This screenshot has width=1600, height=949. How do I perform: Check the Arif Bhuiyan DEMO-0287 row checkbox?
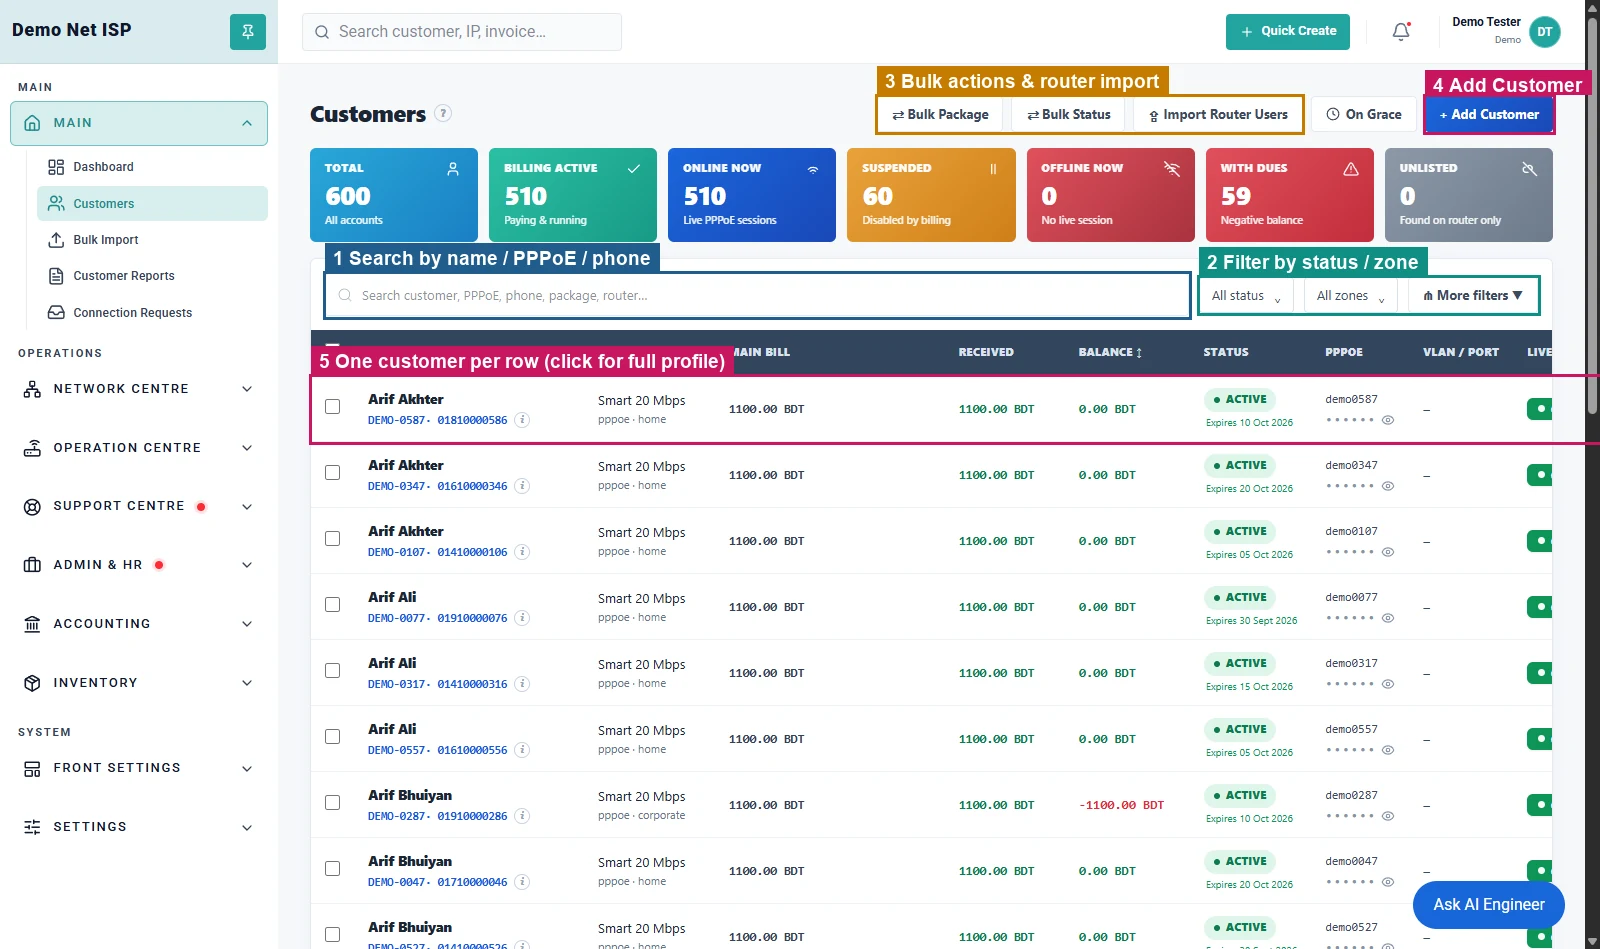click(333, 803)
